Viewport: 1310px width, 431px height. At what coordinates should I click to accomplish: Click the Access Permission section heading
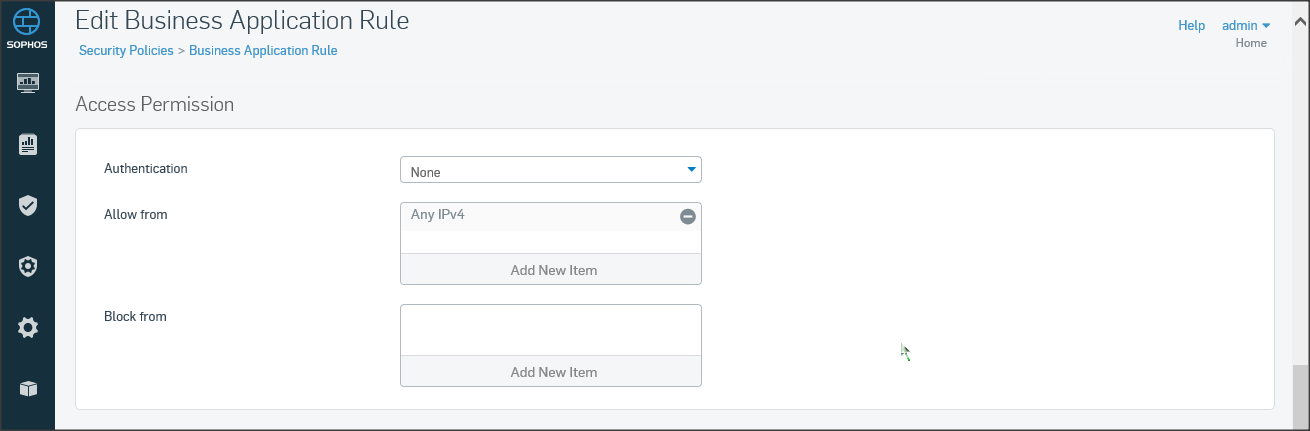point(154,104)
